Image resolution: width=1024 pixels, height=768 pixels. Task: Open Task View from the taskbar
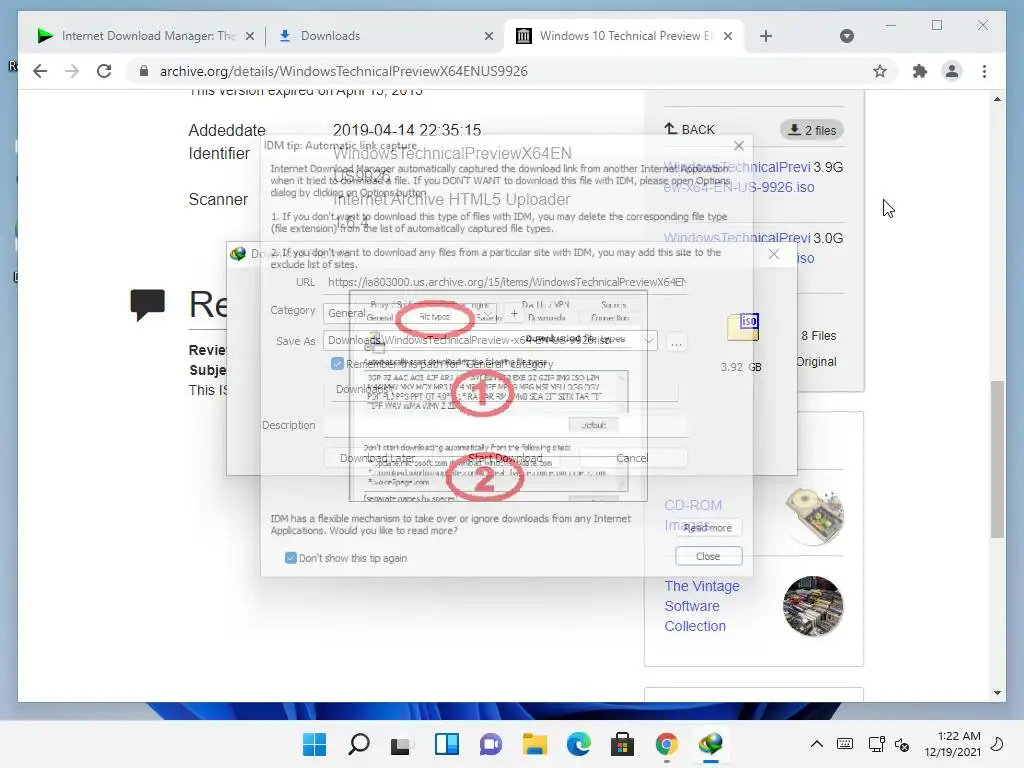click(402, 744)
